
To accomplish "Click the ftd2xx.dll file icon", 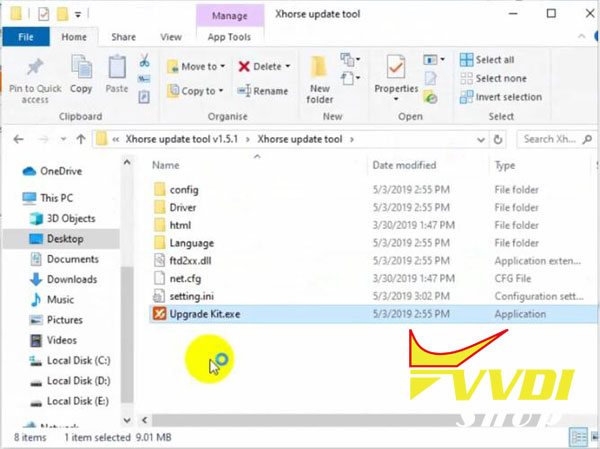I will 159,261.
